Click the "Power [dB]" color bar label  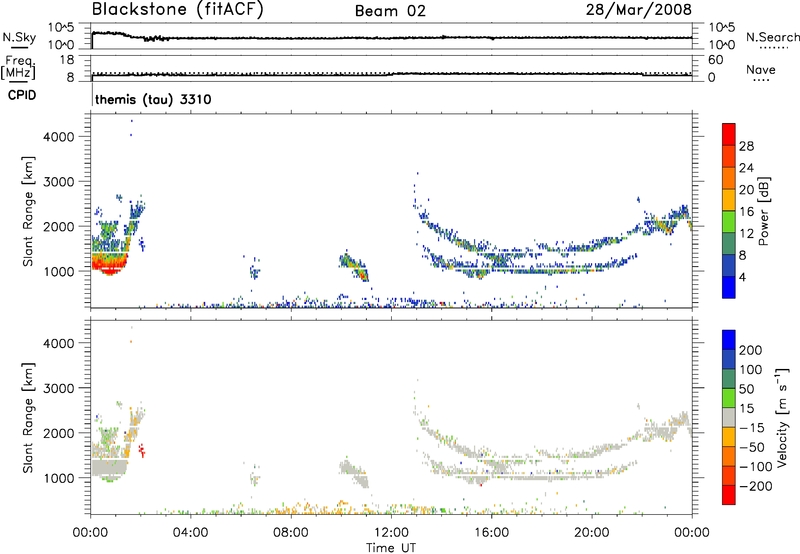point(763,211)
